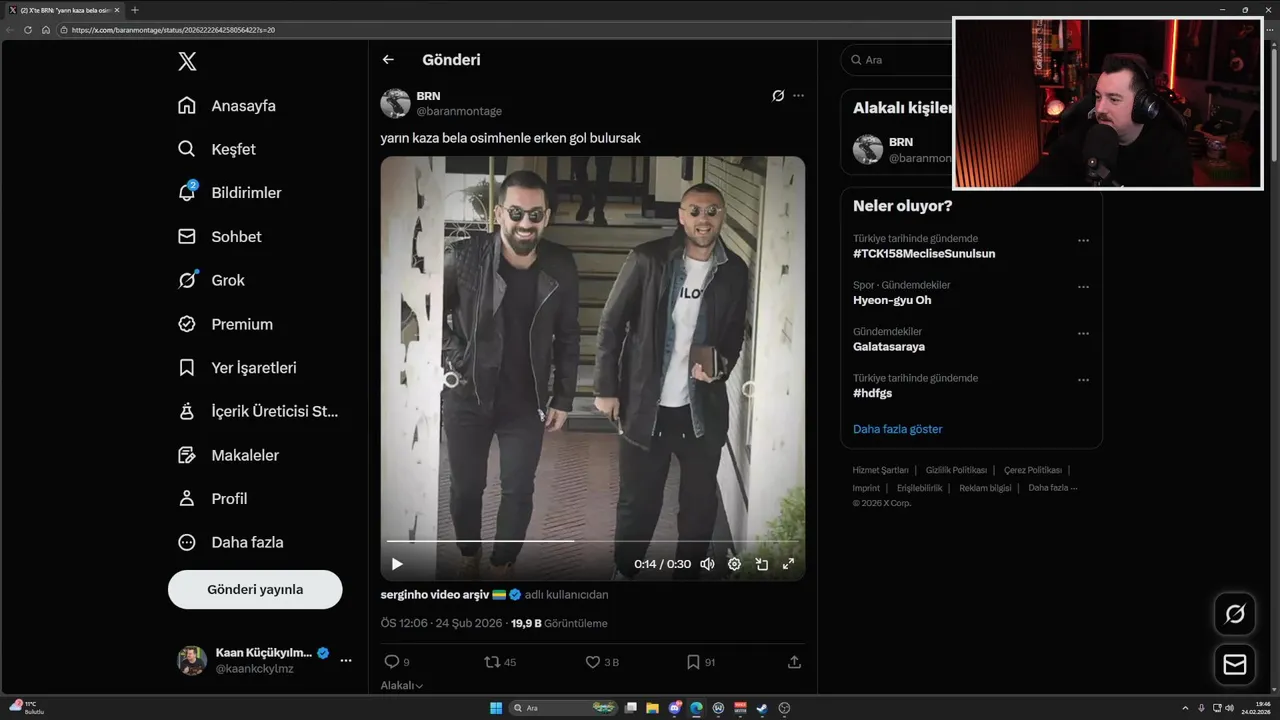Go to Anasayfa home page
This screenshot has height=720, width=1280.
226,105
